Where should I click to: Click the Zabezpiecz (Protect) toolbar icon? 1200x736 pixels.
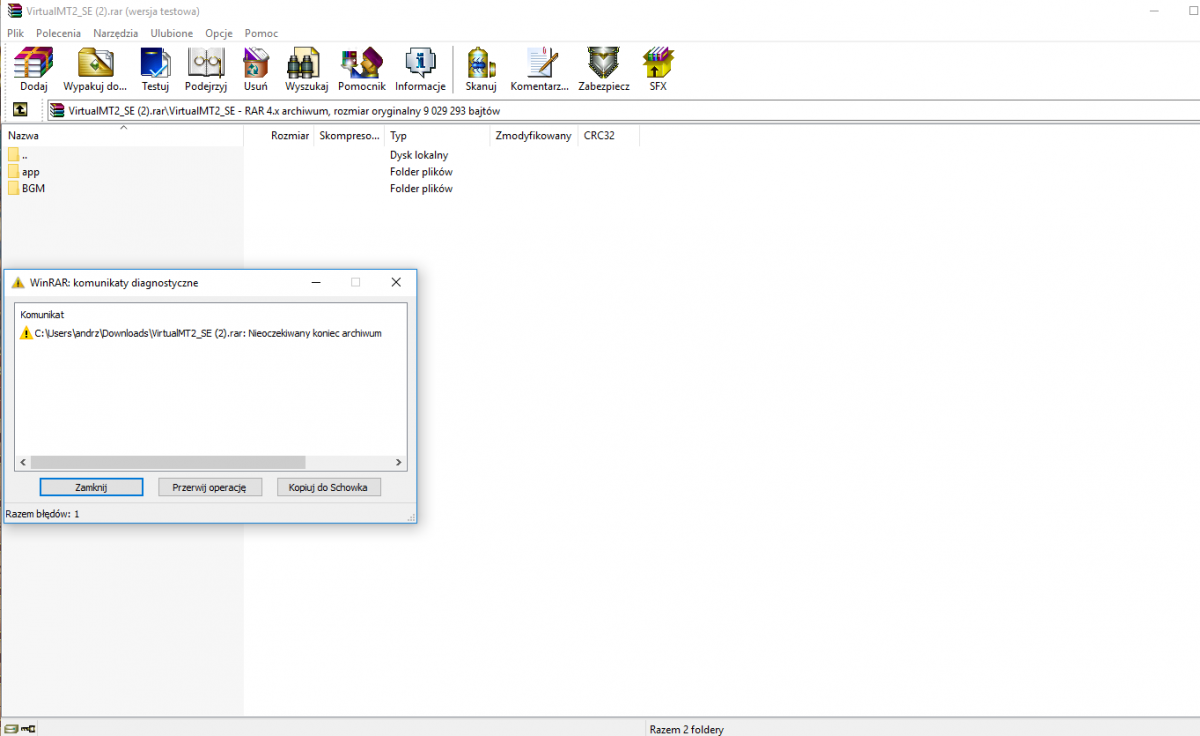604,64
